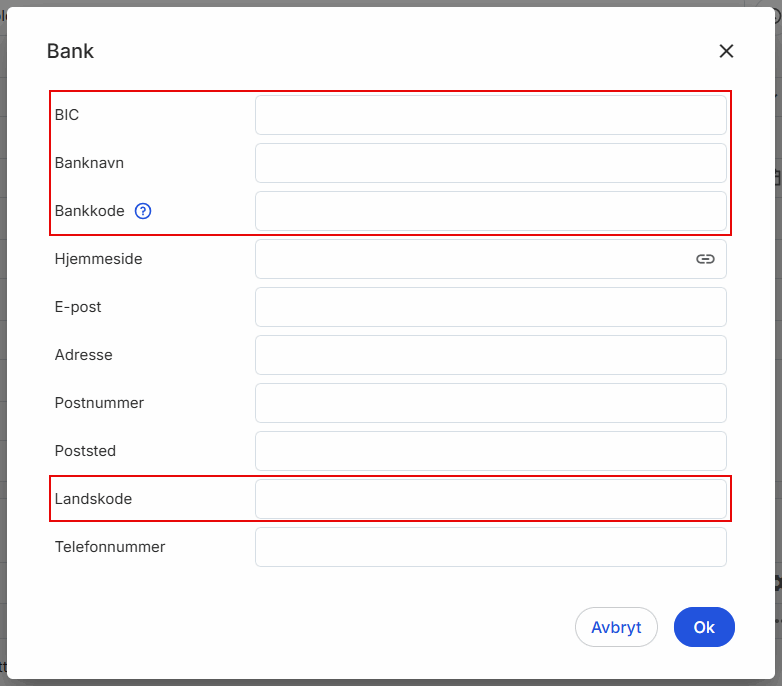Confirm with the Ok button
Viewport: 782px width, 686px height.
pyautogui.click(x=704, y=627)
